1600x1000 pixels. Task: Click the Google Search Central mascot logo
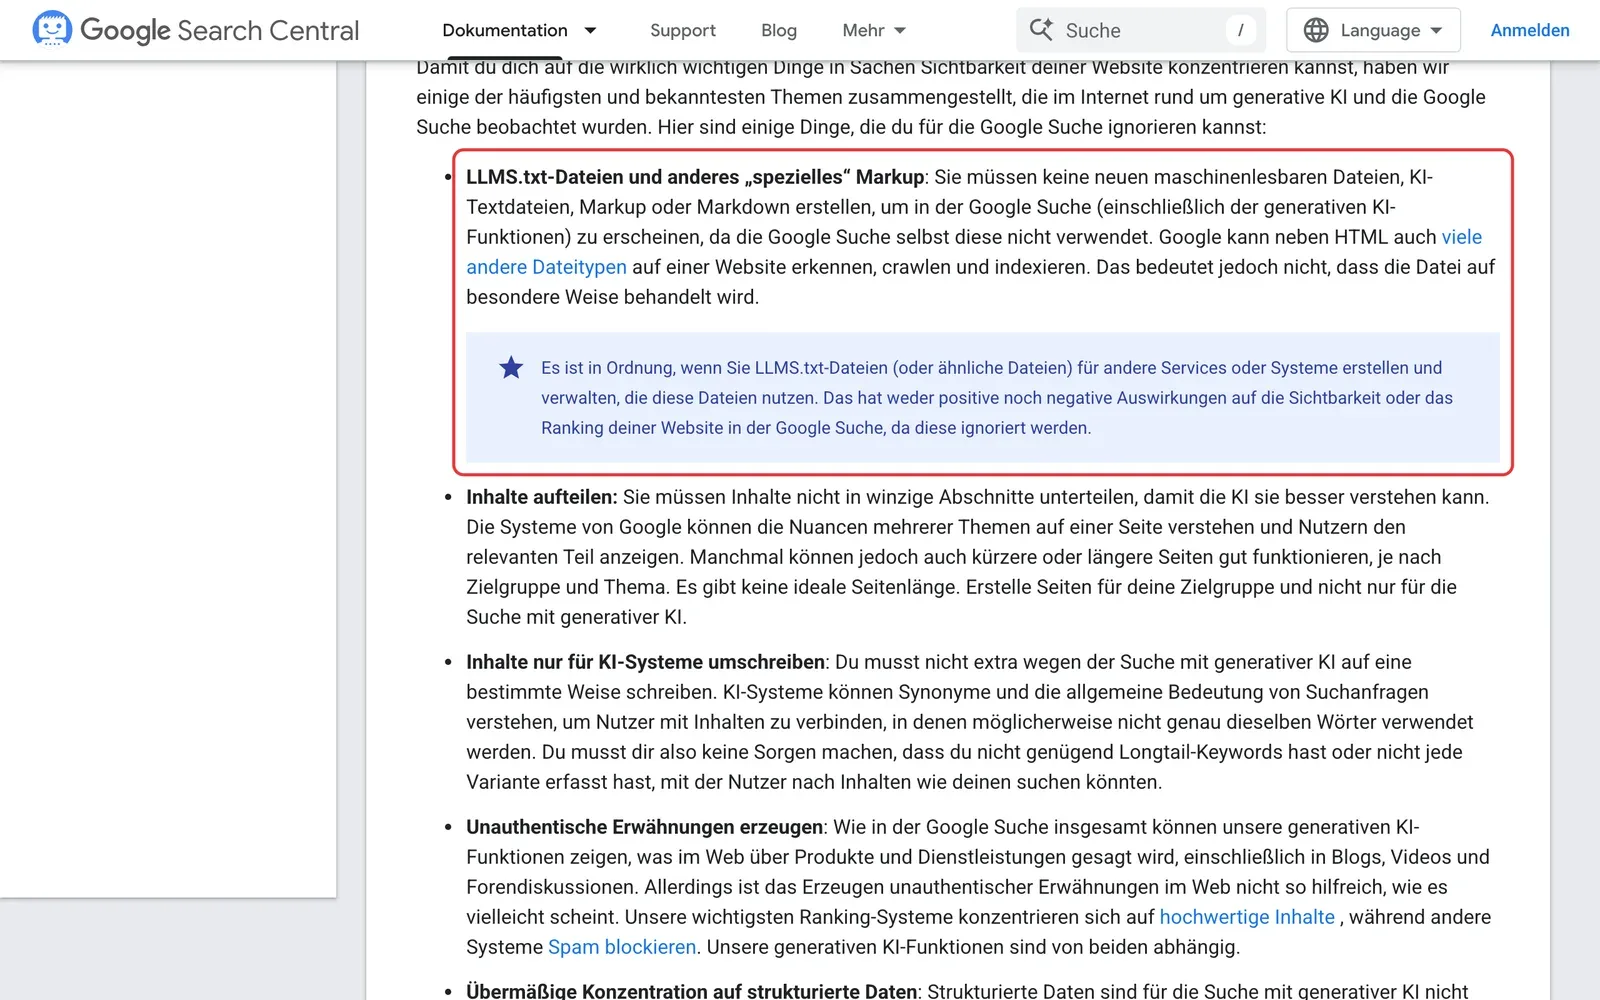[x=52, y=29]
